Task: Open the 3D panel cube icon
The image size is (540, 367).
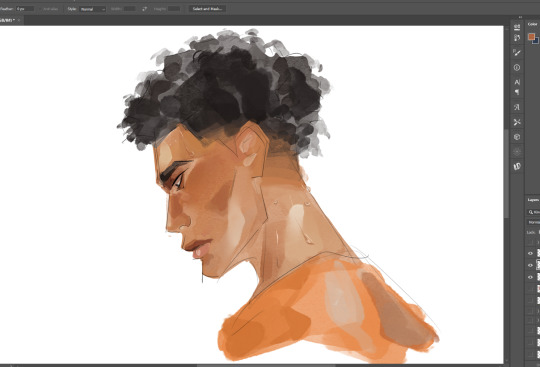Action: pyautogui.click(x=517, y=137)
